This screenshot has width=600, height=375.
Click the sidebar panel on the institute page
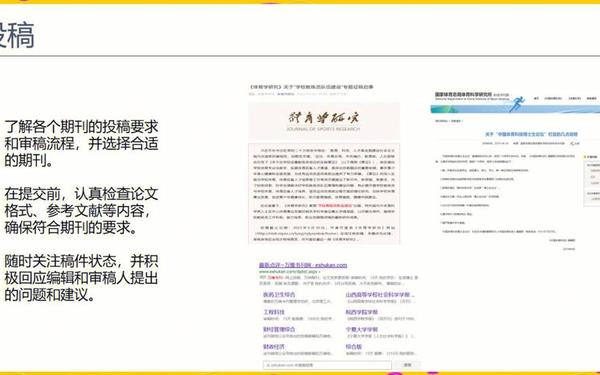click(x=591, y=180)
